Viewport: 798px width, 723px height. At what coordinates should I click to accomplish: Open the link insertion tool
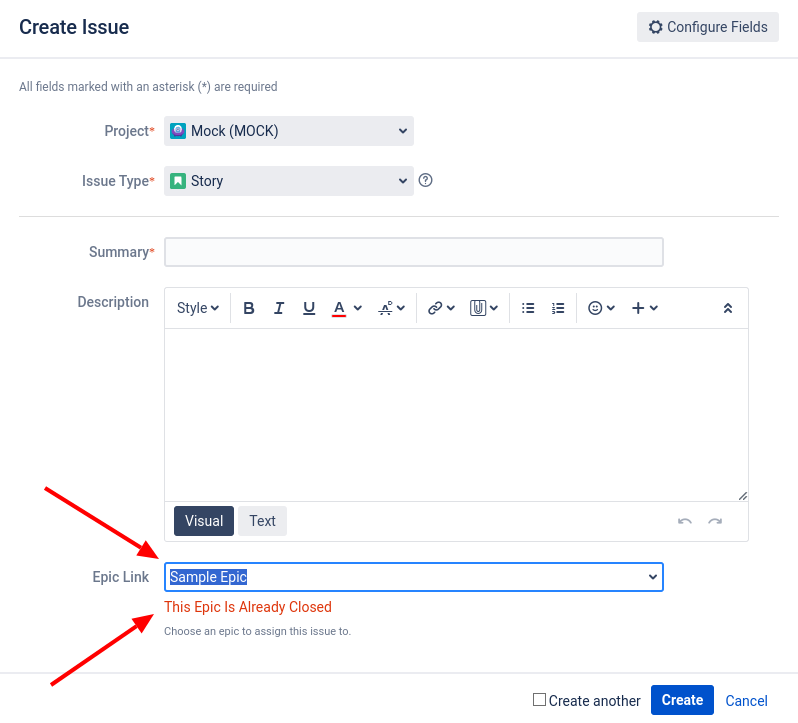441,308
